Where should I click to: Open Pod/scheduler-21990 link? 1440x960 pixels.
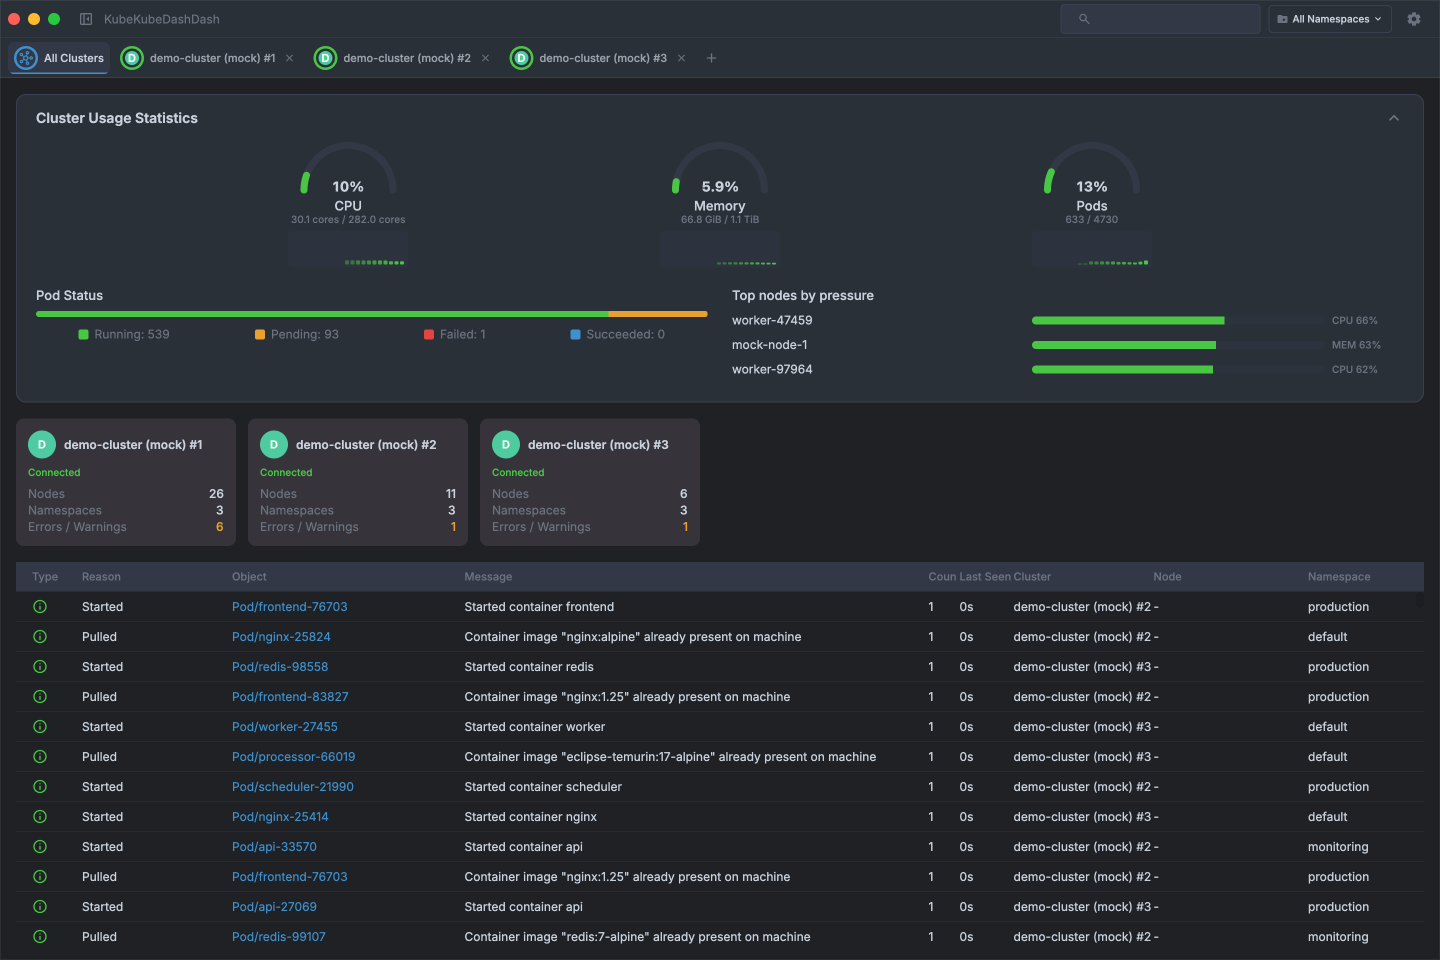(293, 787)
